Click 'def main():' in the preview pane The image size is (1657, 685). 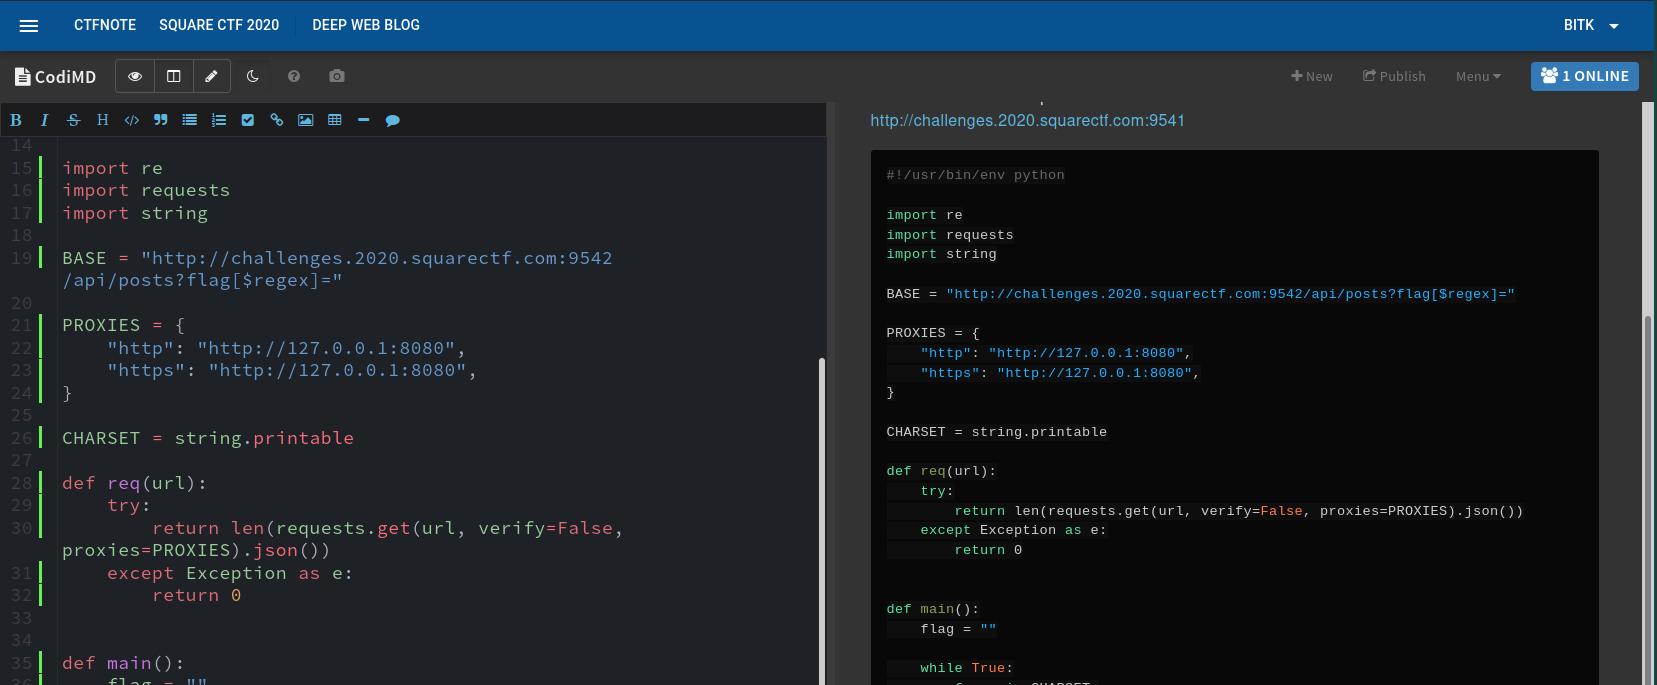coord(932,609)
